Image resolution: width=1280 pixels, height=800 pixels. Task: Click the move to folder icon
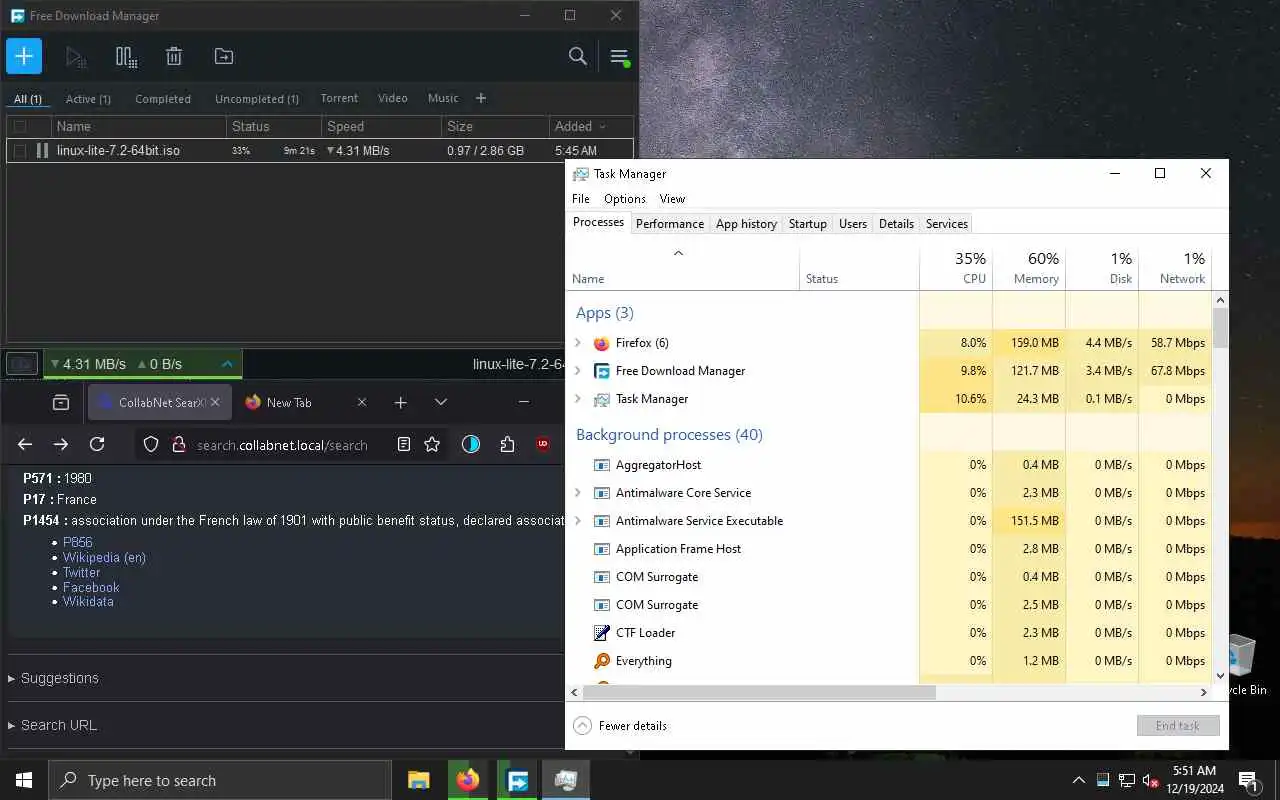pos(224,57)
